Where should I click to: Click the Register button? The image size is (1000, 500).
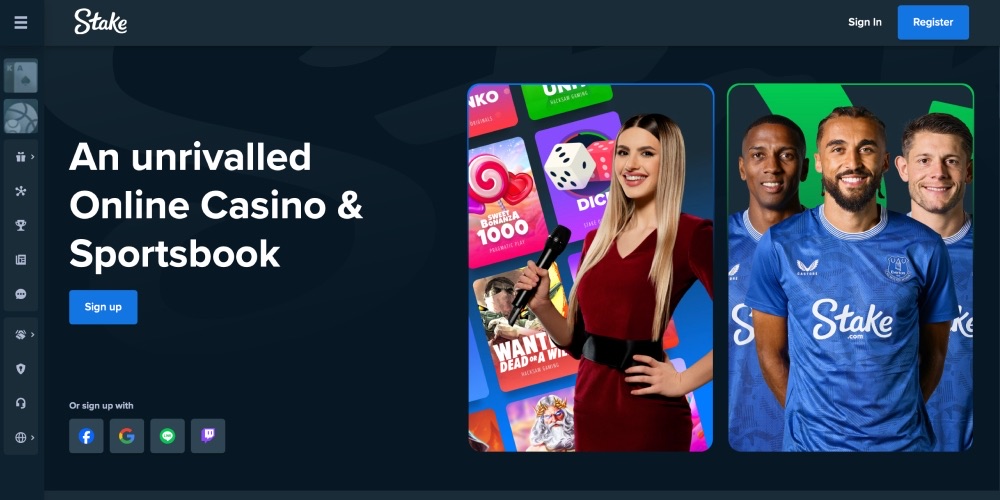[x=933, y=22]
